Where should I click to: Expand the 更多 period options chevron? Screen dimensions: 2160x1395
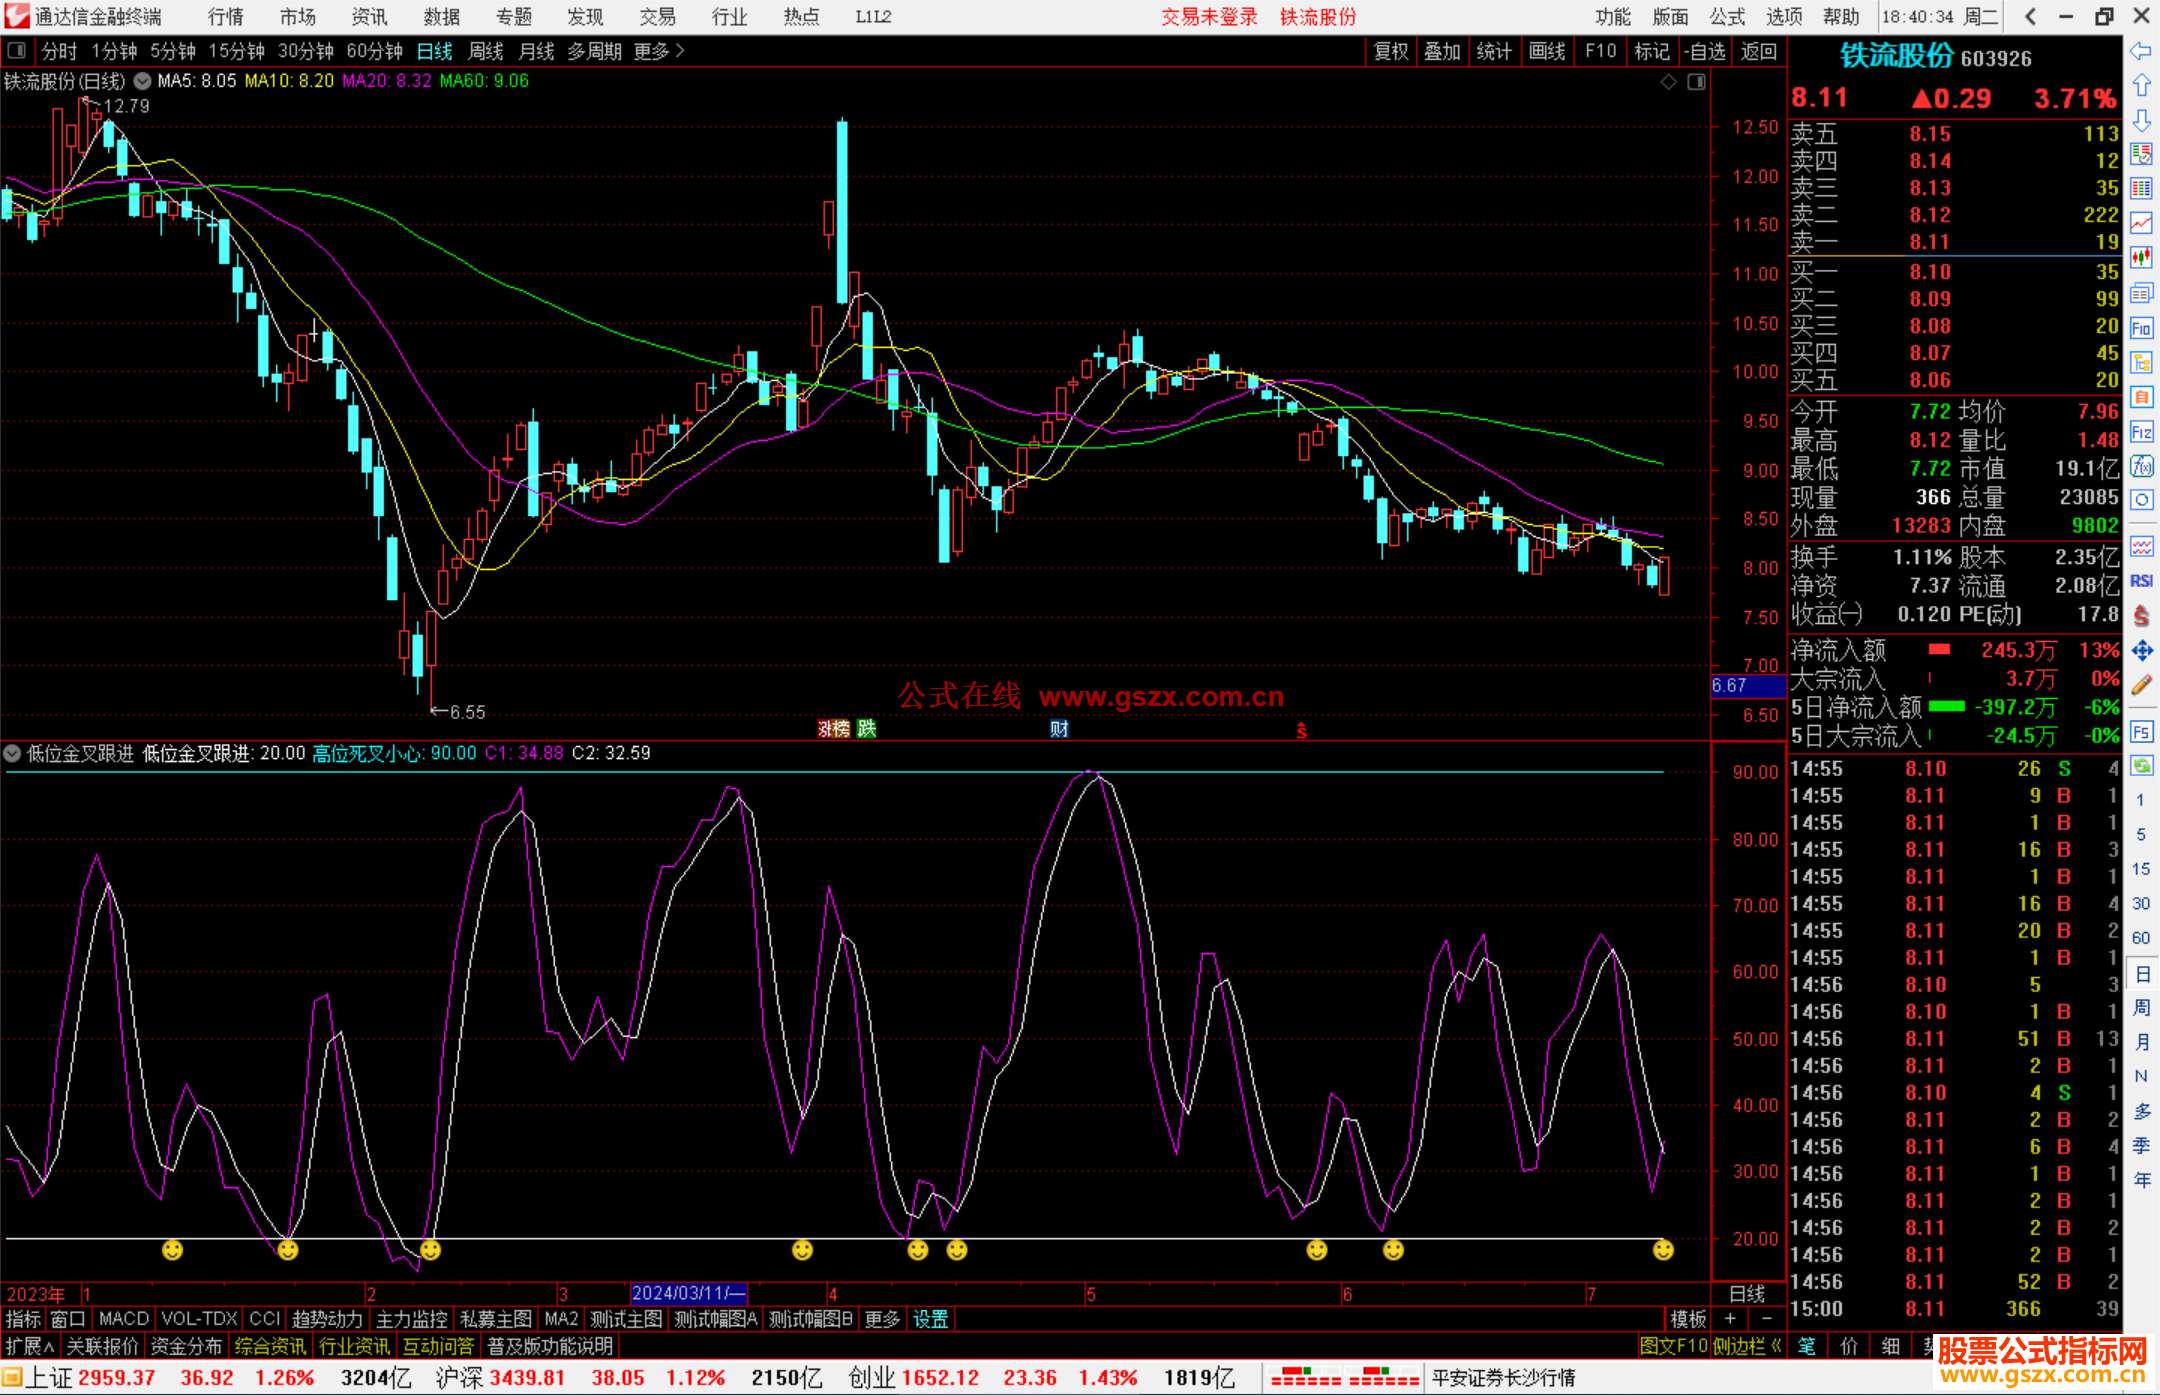coord(680,51)
